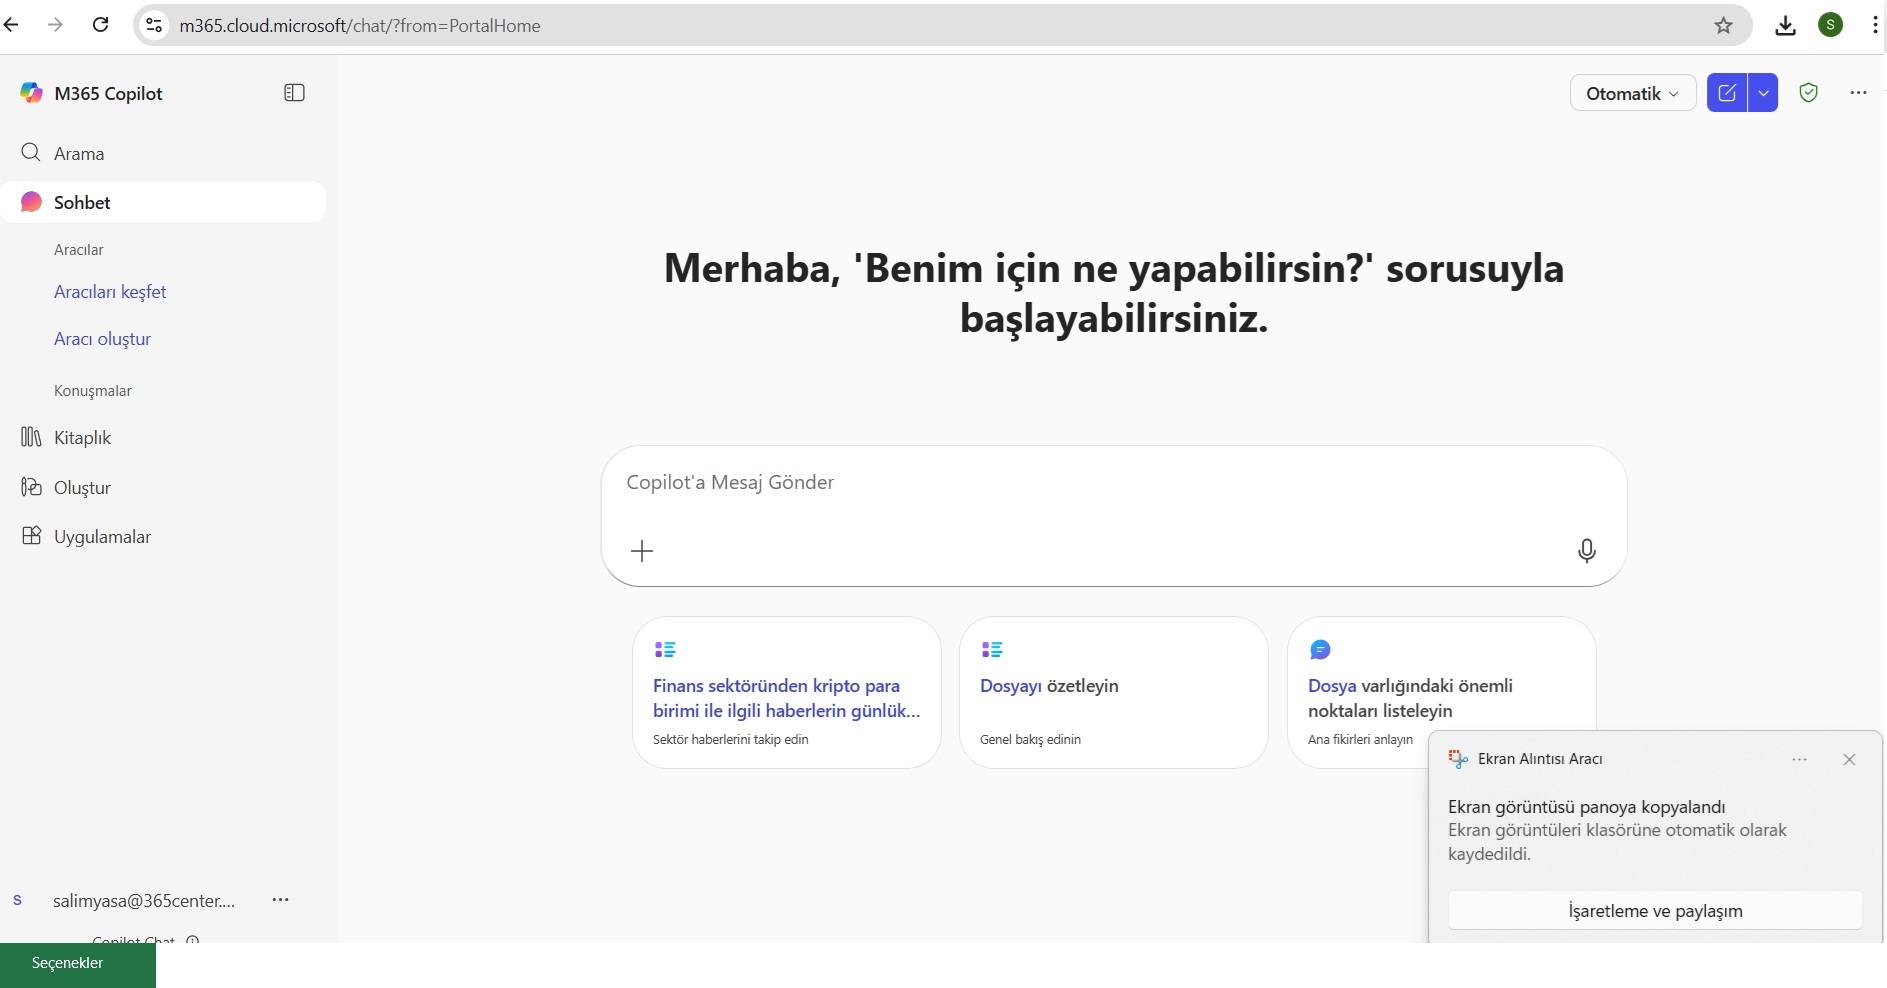The width and height of the screenshot is (1887, 988).
Task: Open the browser profile S avatar
Action: pyautogui.click(x=1831, y=25)
